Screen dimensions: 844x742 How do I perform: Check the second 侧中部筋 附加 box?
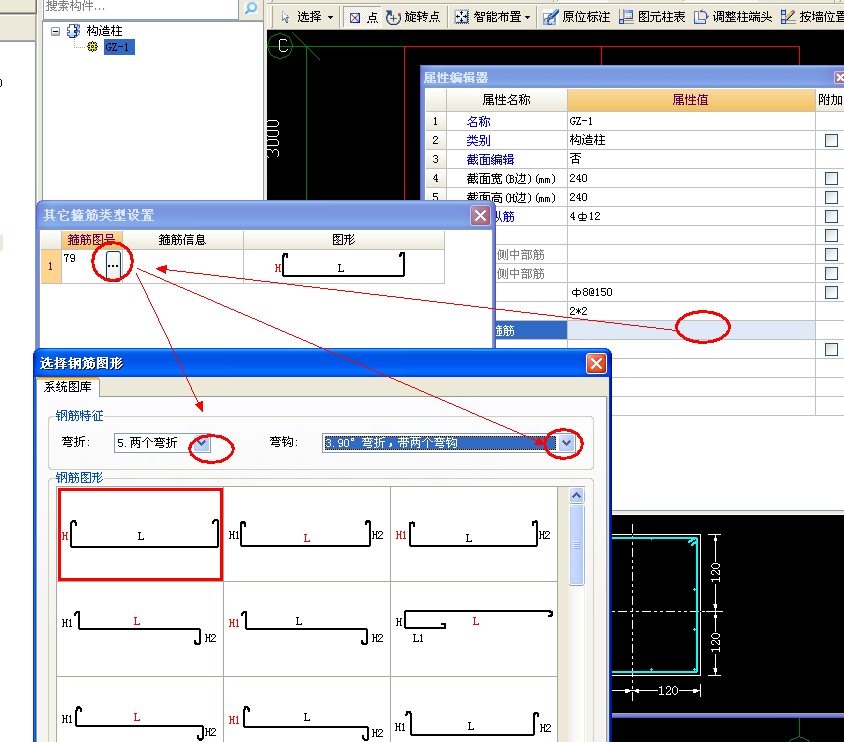coord(831,273)
